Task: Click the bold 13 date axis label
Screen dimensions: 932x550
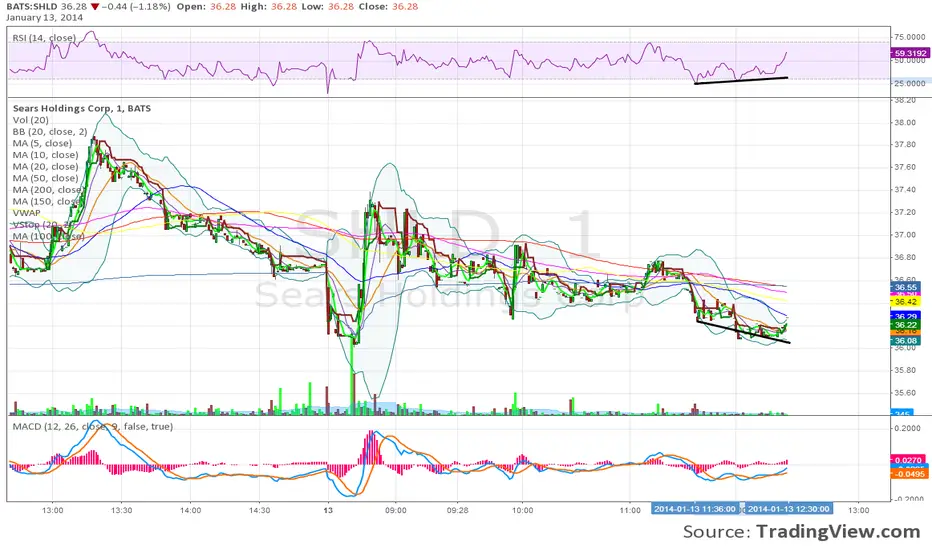Action: click(328, 510)
